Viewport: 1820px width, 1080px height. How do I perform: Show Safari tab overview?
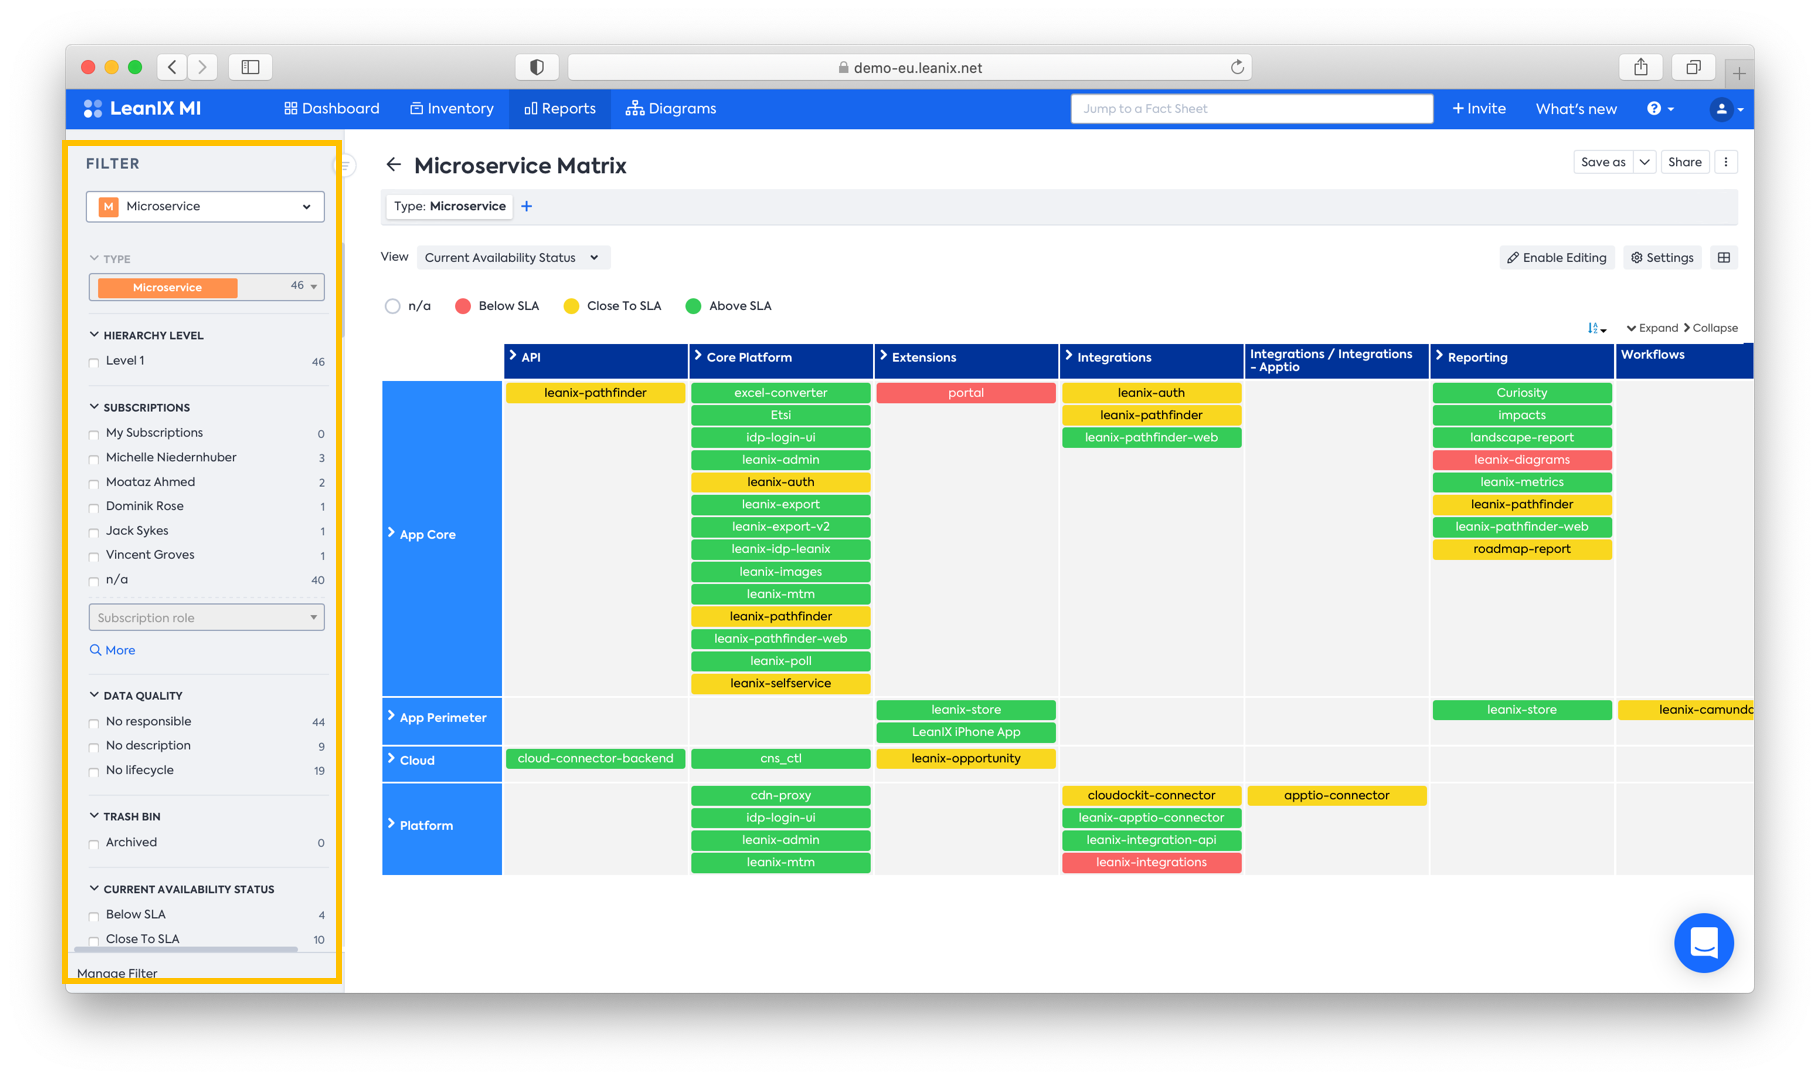click(1693, 67)
